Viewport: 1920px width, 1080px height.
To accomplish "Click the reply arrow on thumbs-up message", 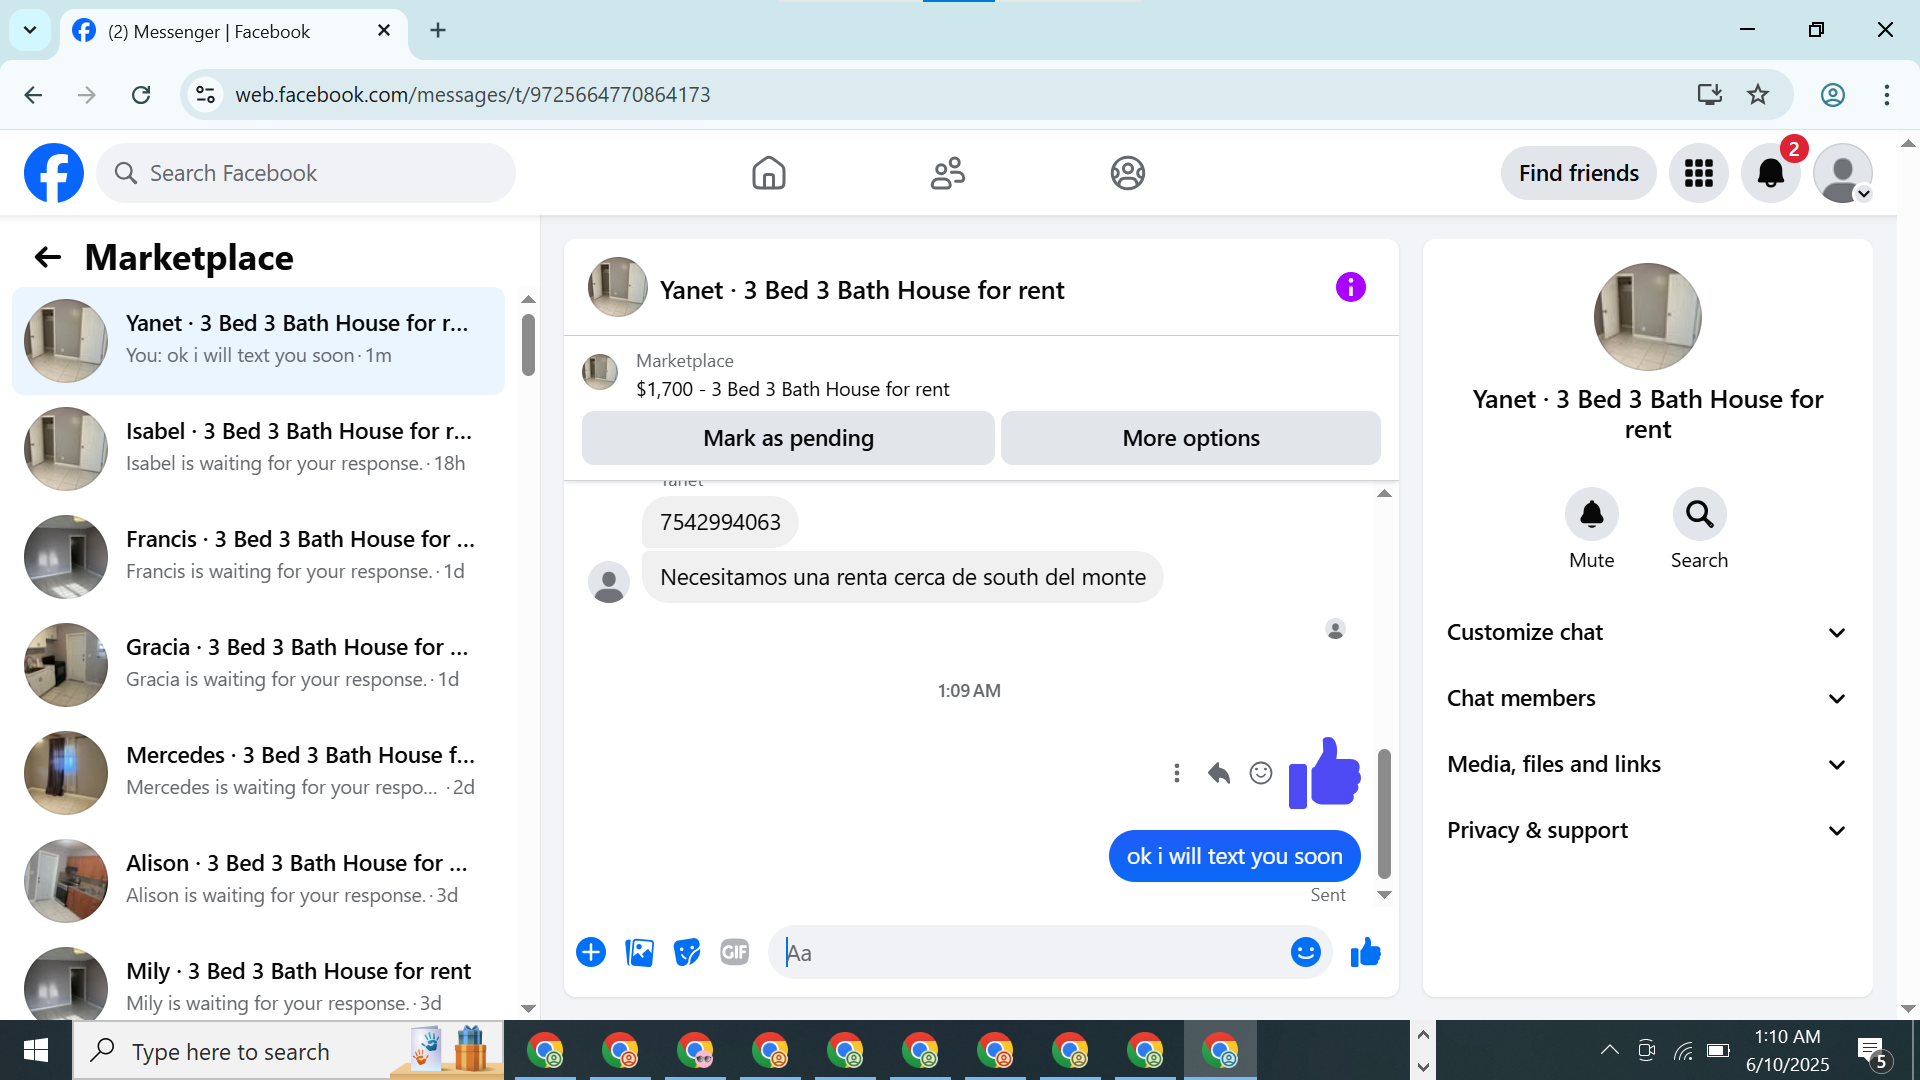I will point(1218,773).
